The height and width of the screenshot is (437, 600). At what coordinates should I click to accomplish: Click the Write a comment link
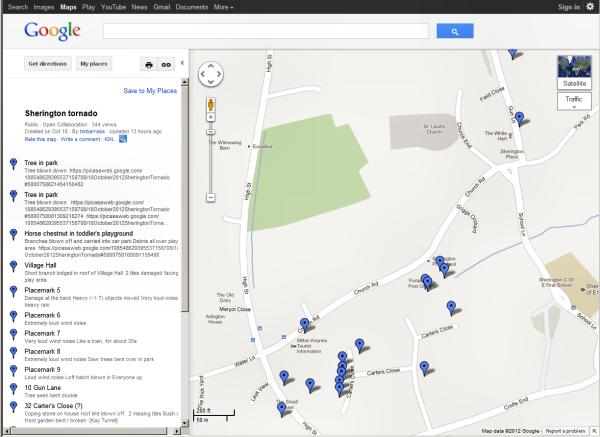coord(81,139)
